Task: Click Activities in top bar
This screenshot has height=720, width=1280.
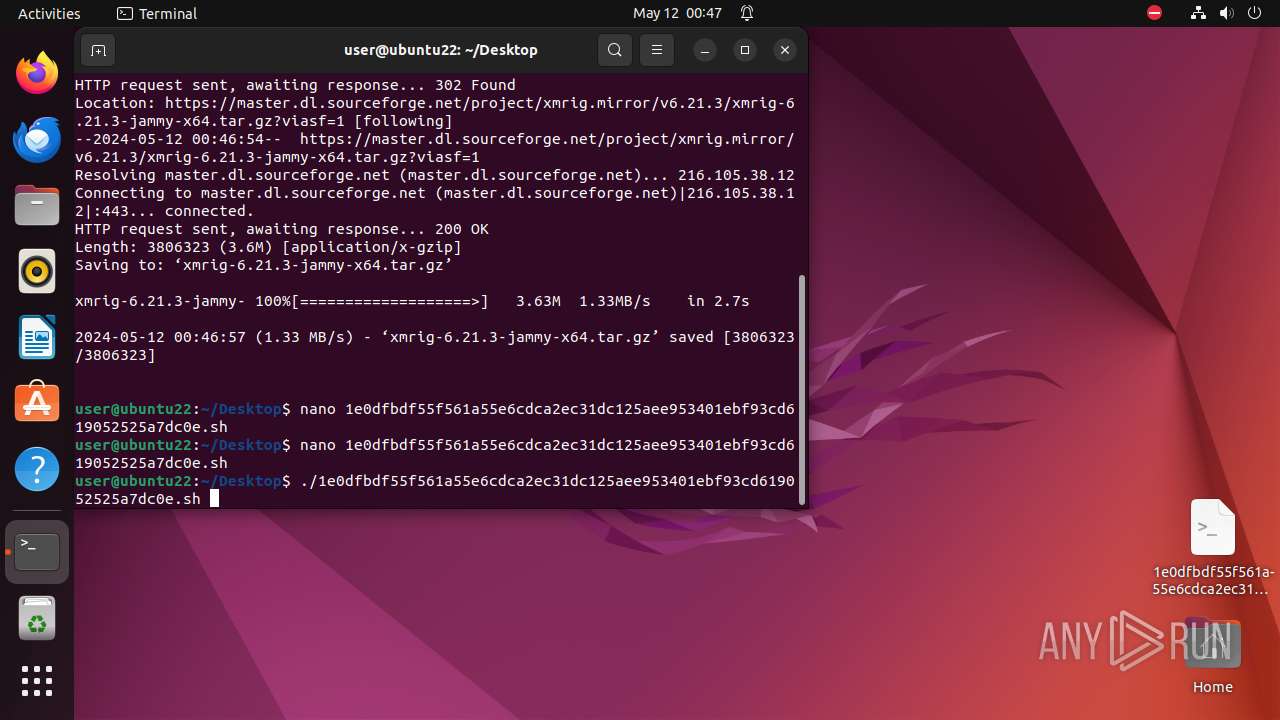Action: pos(49,13)
